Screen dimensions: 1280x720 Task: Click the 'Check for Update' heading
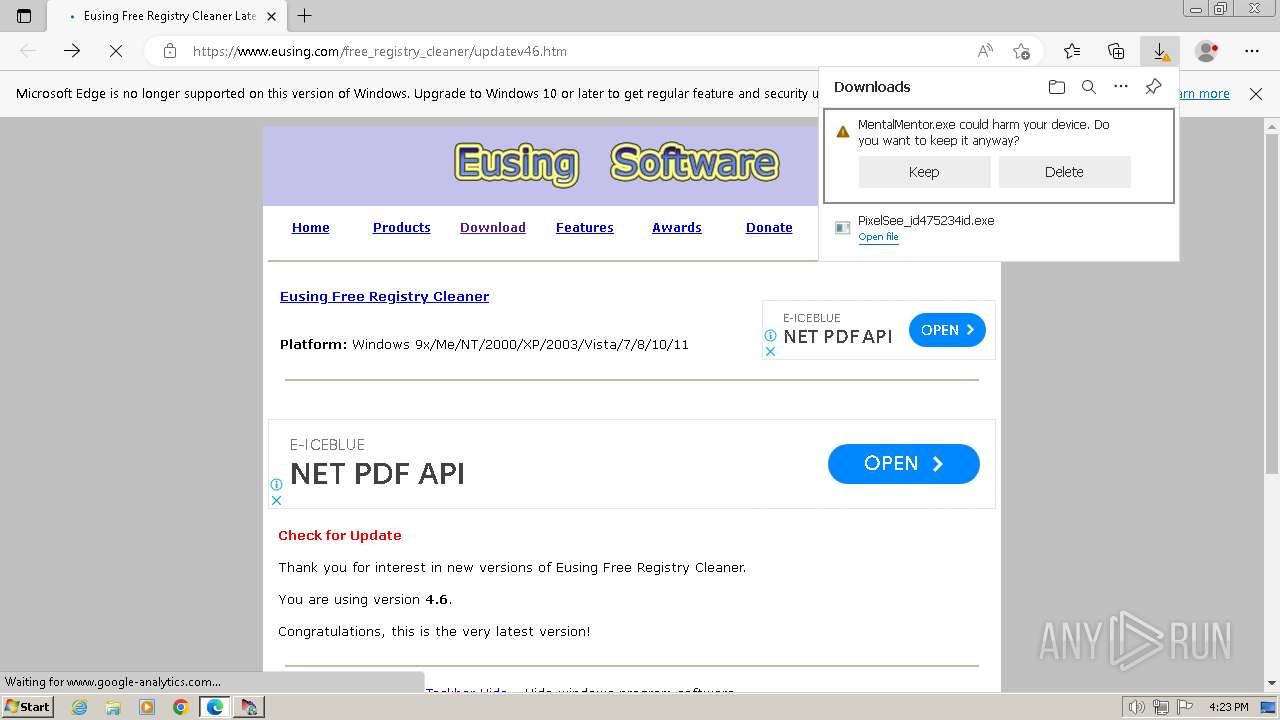coord(340,536)
